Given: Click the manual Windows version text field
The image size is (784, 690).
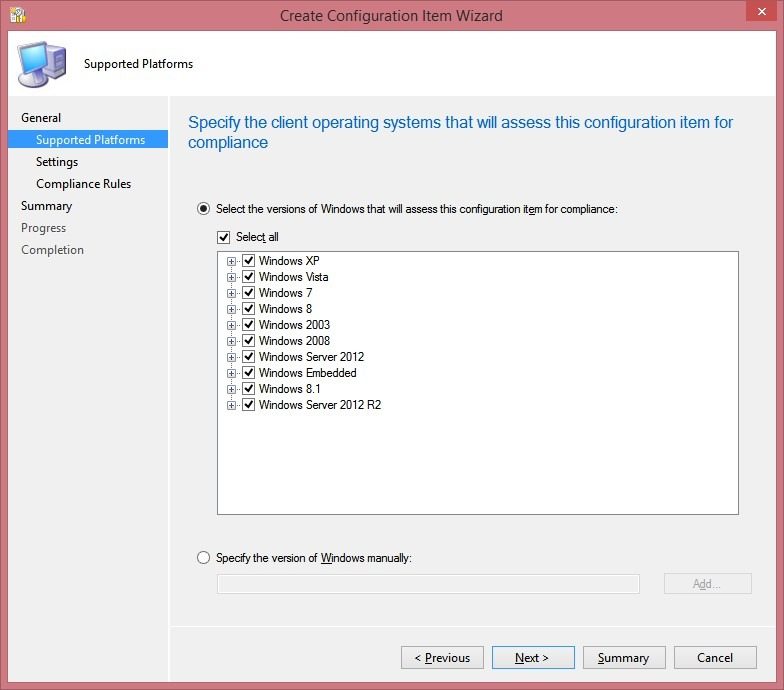Looking at the screenshot, I should [428, 584].
